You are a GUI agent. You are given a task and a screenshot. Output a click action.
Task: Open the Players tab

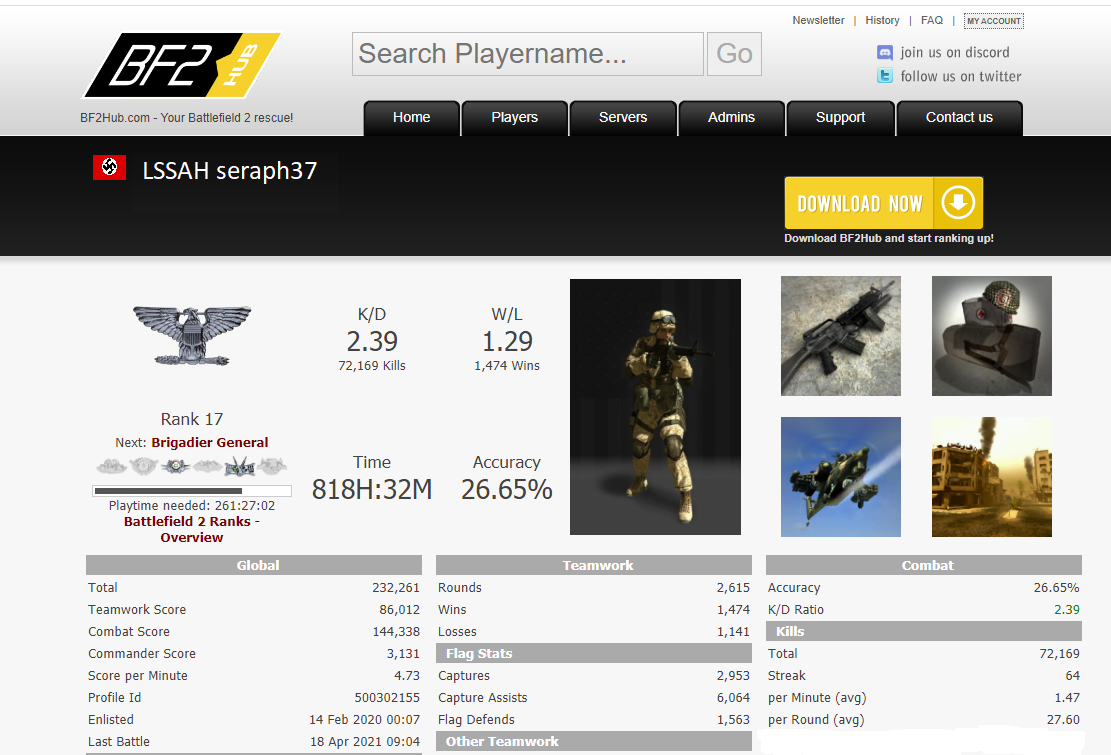coord(514,118)
